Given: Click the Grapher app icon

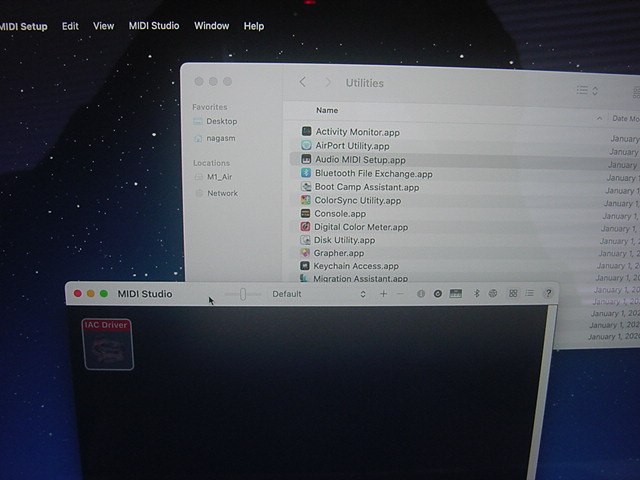Looking at the screenshot, I should point(305,253).
